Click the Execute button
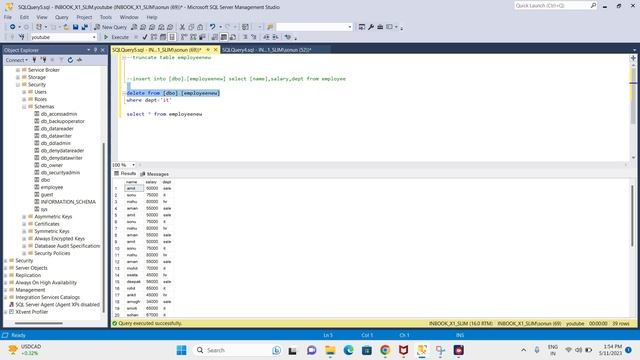640x360 pixels. 116,37
